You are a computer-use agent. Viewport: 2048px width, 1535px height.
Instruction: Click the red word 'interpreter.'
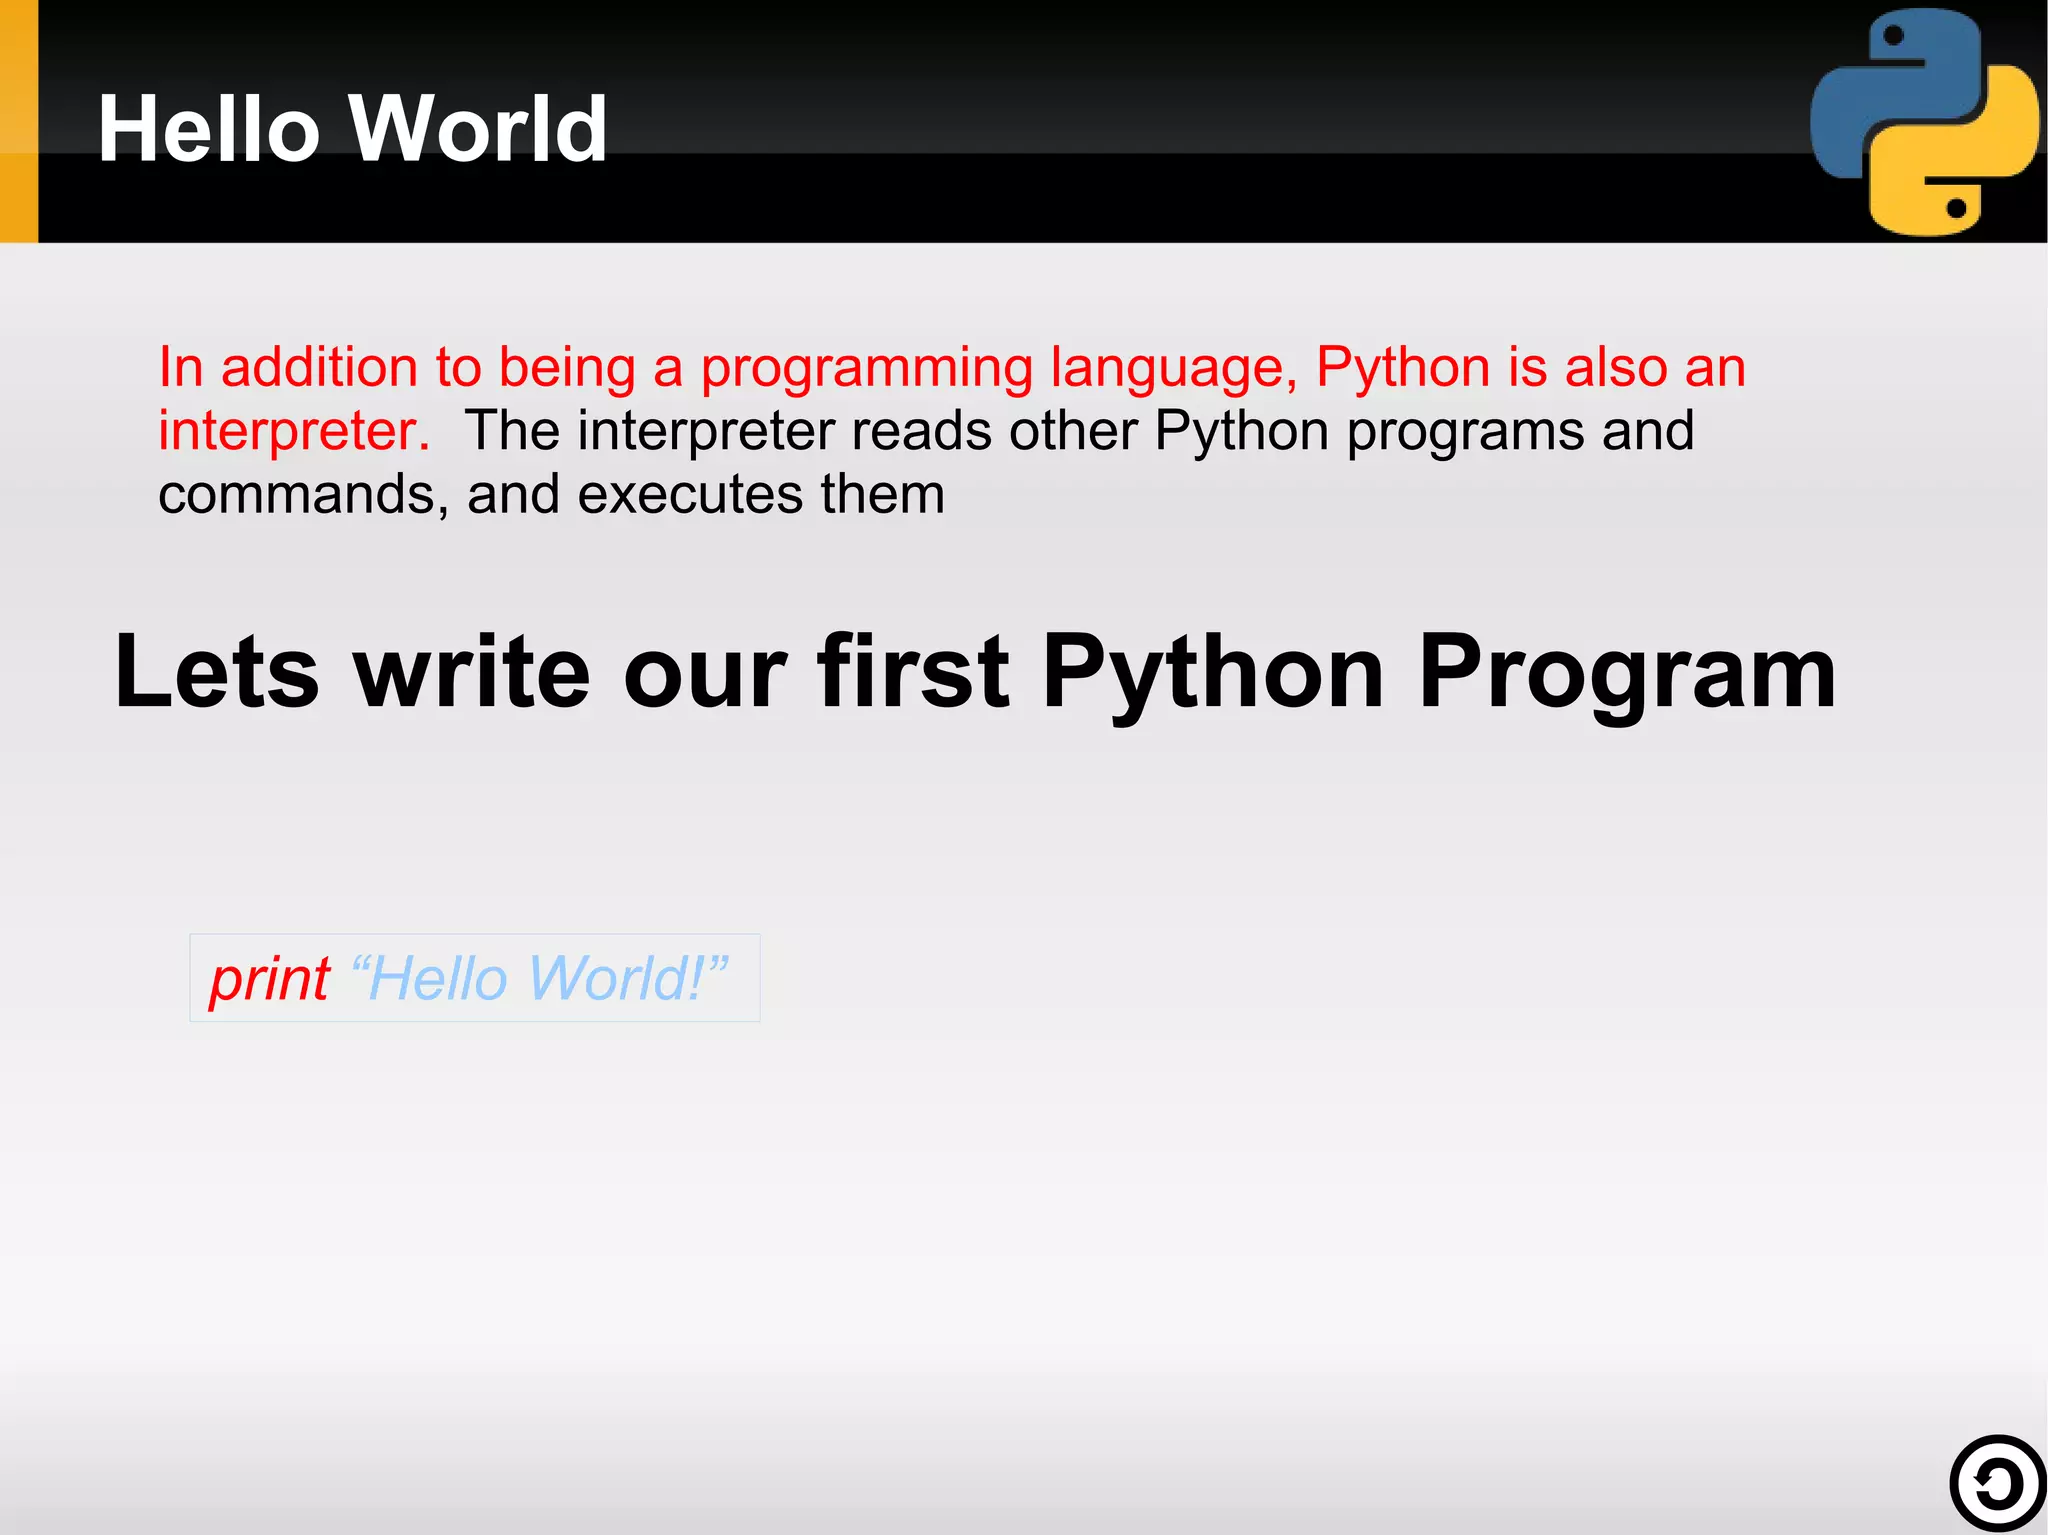point(294,431)
